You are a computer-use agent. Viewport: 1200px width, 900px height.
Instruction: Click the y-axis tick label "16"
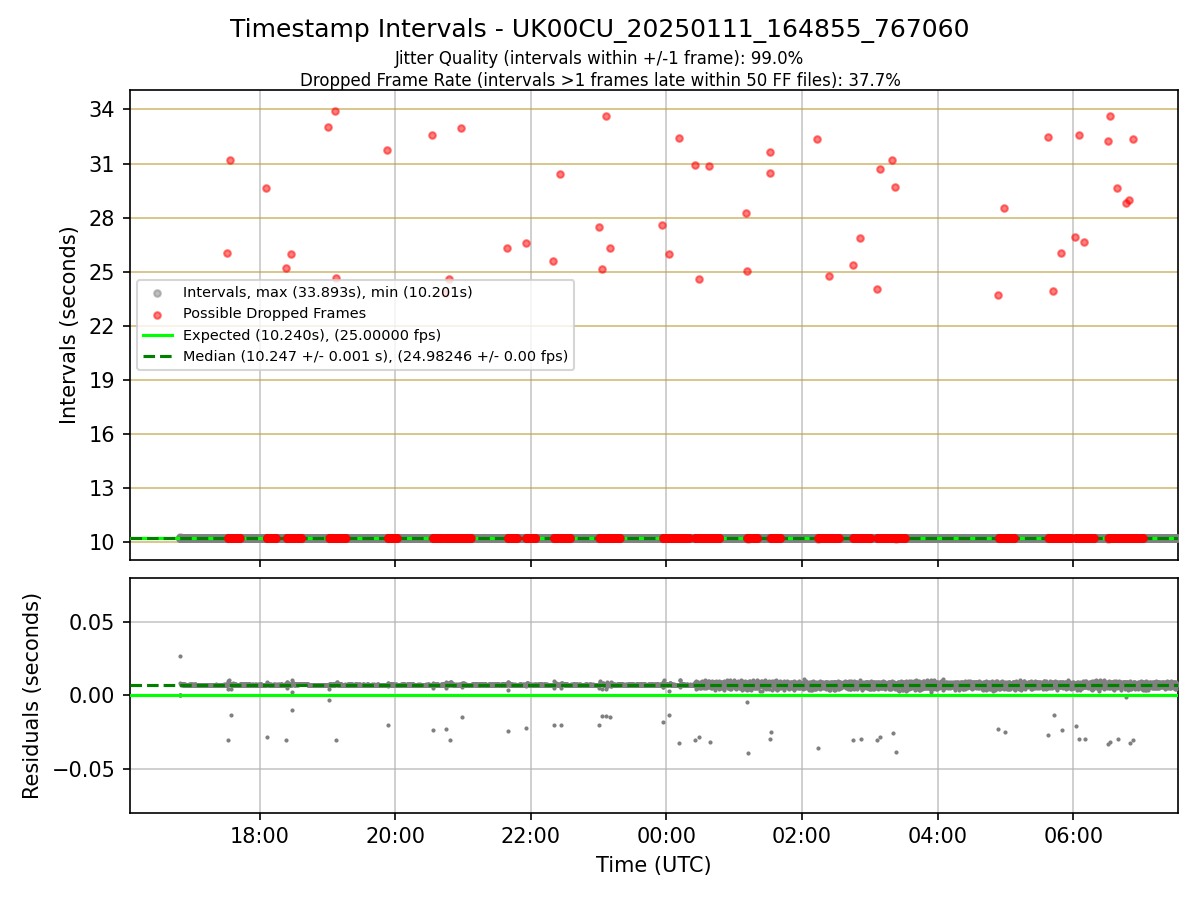(104, 434)
